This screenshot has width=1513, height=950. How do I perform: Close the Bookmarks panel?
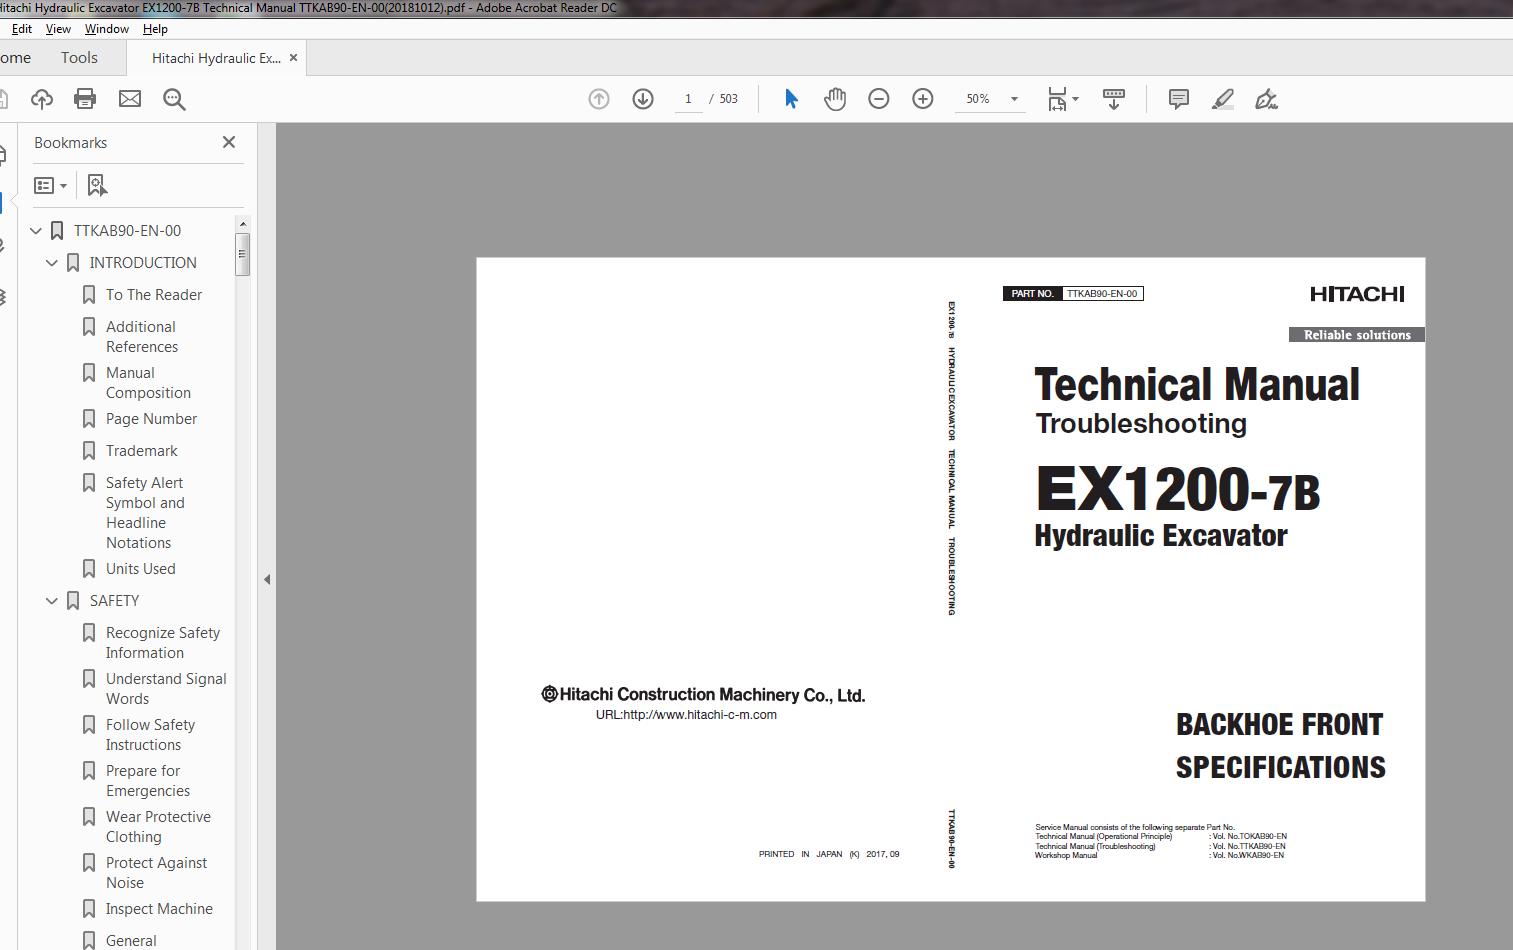(x=229, y=142)
